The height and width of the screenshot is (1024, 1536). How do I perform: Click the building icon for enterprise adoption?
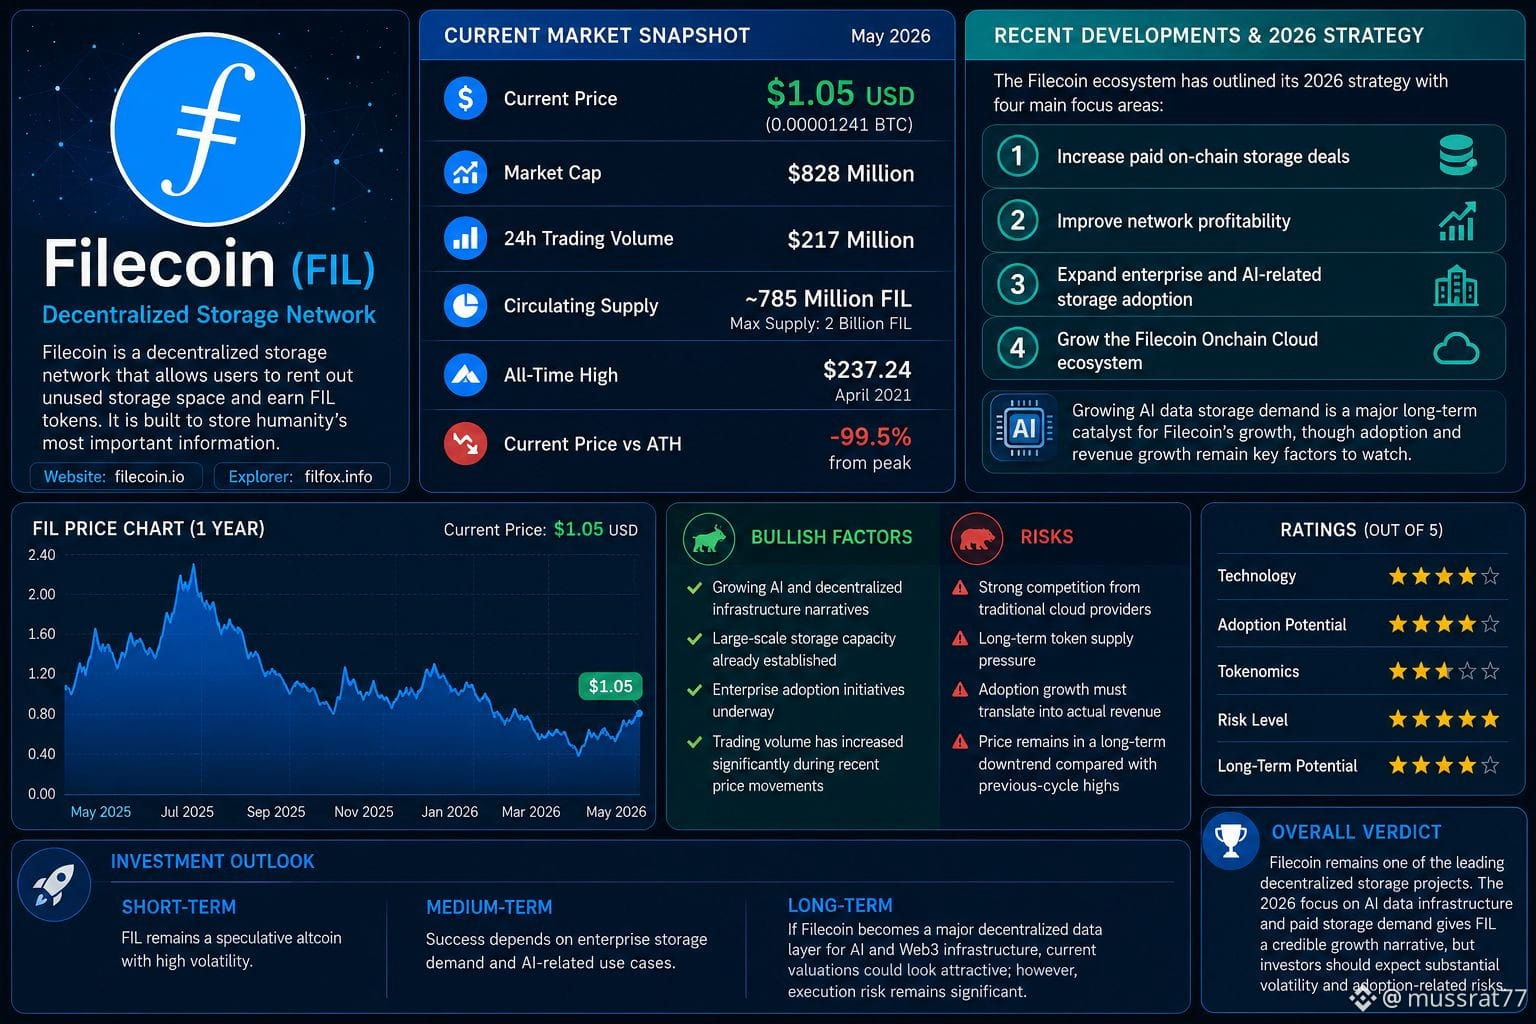(x=1456, y=286)
